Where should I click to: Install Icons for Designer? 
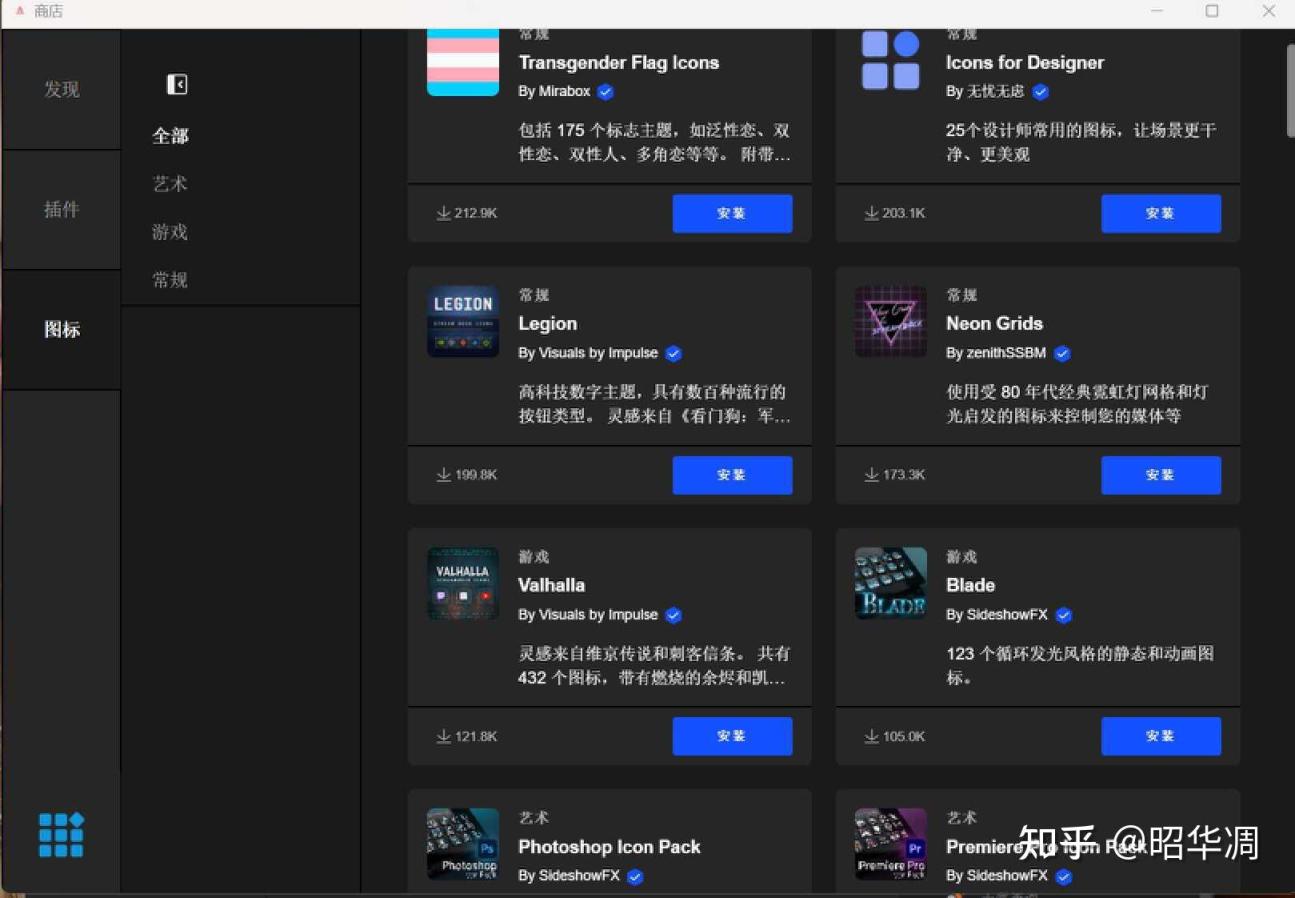click(x=1161, y=213)
